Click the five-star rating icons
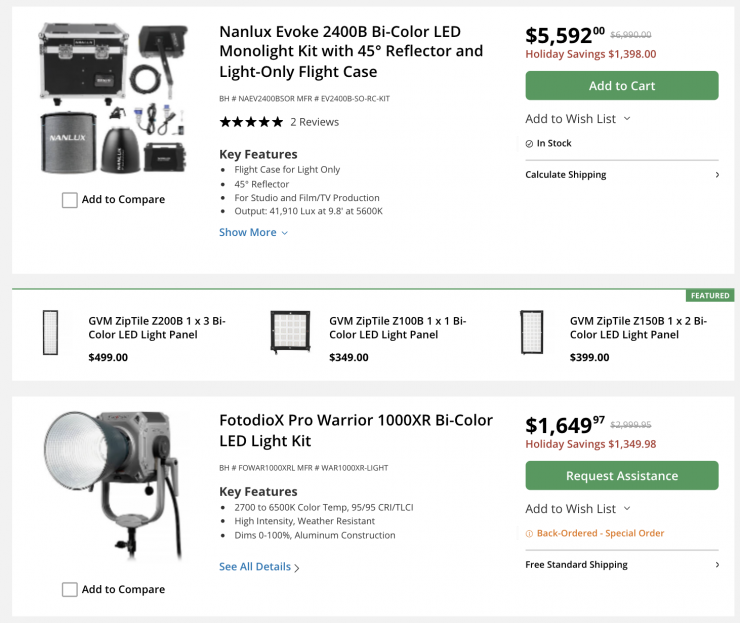Image resolution: width=740 pixels, height=623 pixels. click(251, 122)
